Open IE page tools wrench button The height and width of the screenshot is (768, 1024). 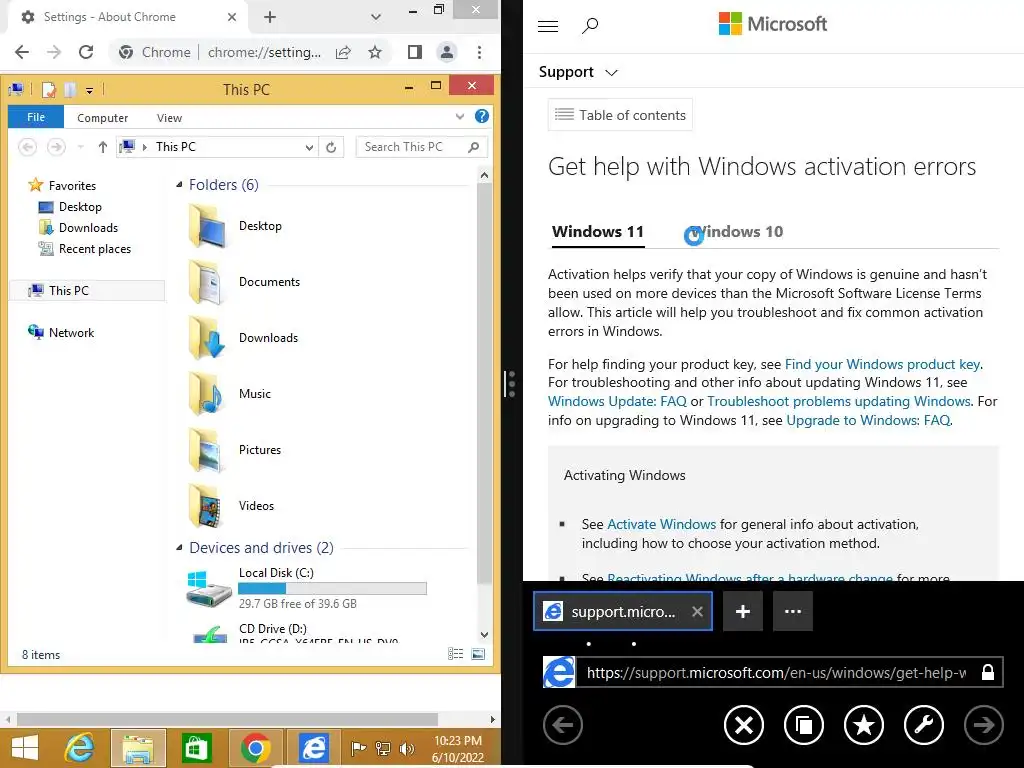(x=924, y=725)
